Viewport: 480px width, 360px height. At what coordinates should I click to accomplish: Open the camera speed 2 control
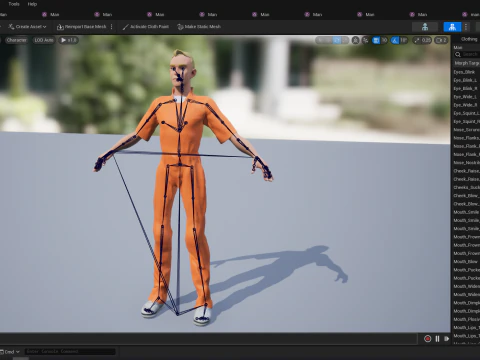click(441, 40)
